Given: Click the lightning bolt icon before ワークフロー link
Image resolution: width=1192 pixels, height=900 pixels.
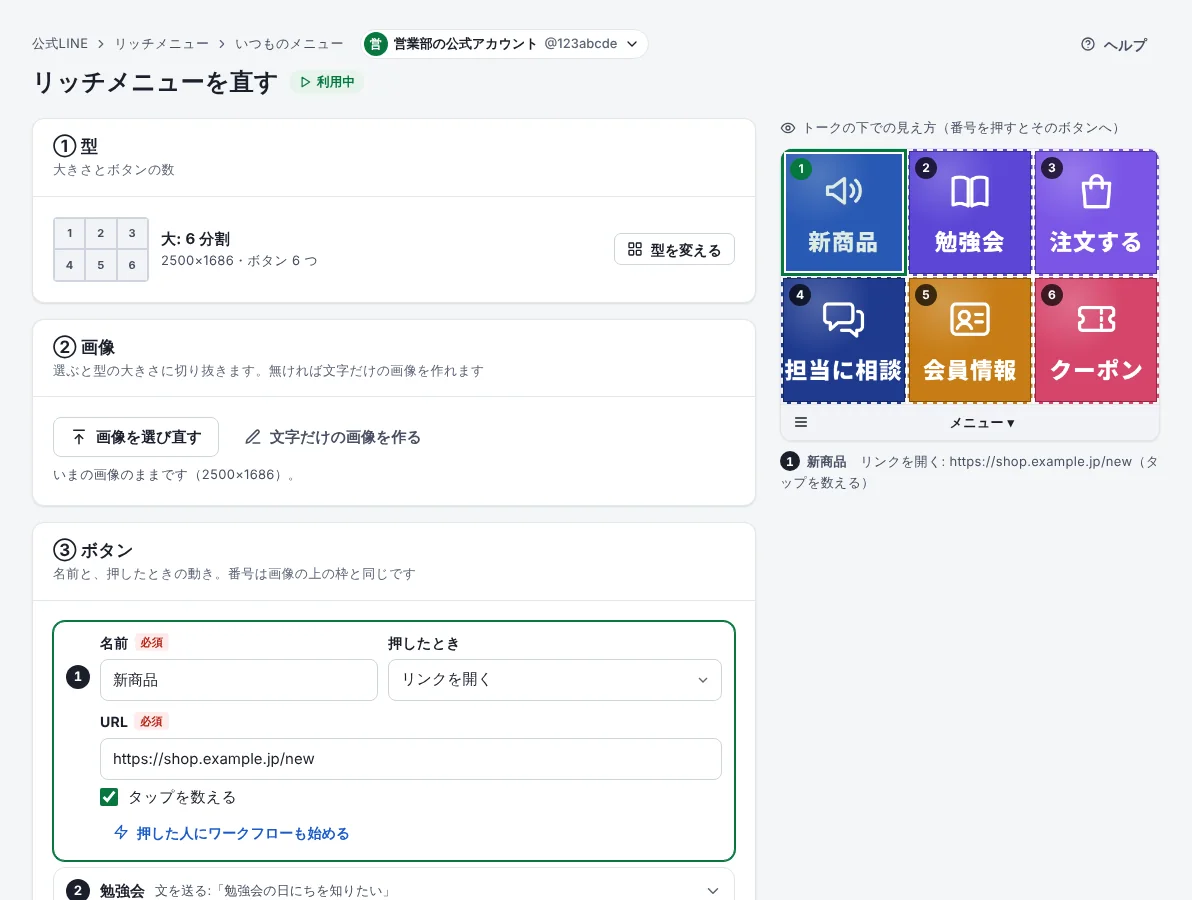Looking at the screenshot, I should click(120, 832).
